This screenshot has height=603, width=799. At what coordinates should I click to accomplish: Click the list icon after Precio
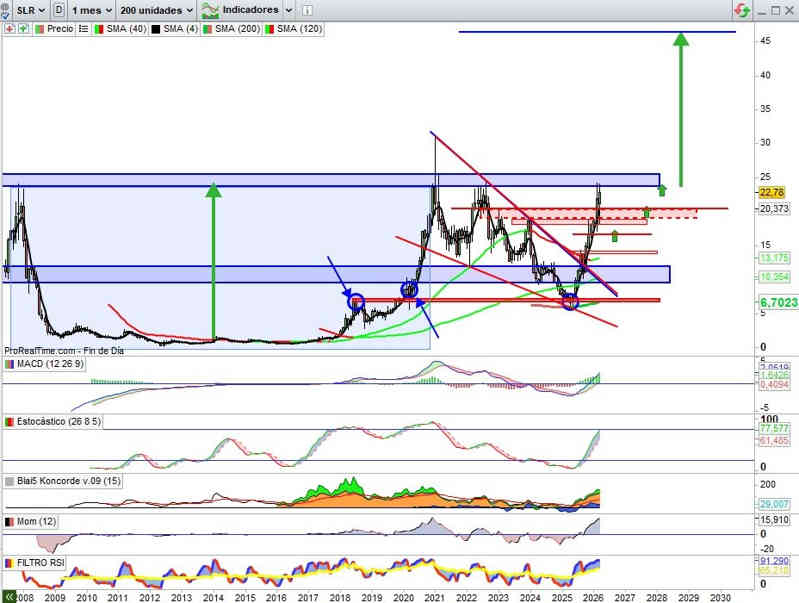pyautogui.click(x=82, y=29)
